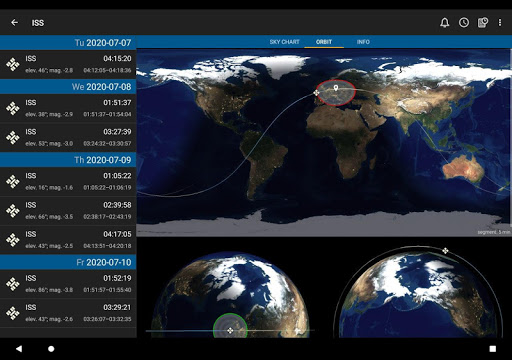Tap the Android home circle button
This screenshot has height=360, width=512.
[x=51, y=349]
